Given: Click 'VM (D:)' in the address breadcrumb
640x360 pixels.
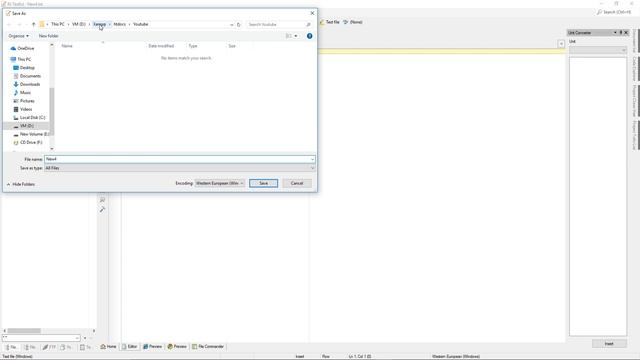Looking at the screenshot, I should click(x=79, y=24).
